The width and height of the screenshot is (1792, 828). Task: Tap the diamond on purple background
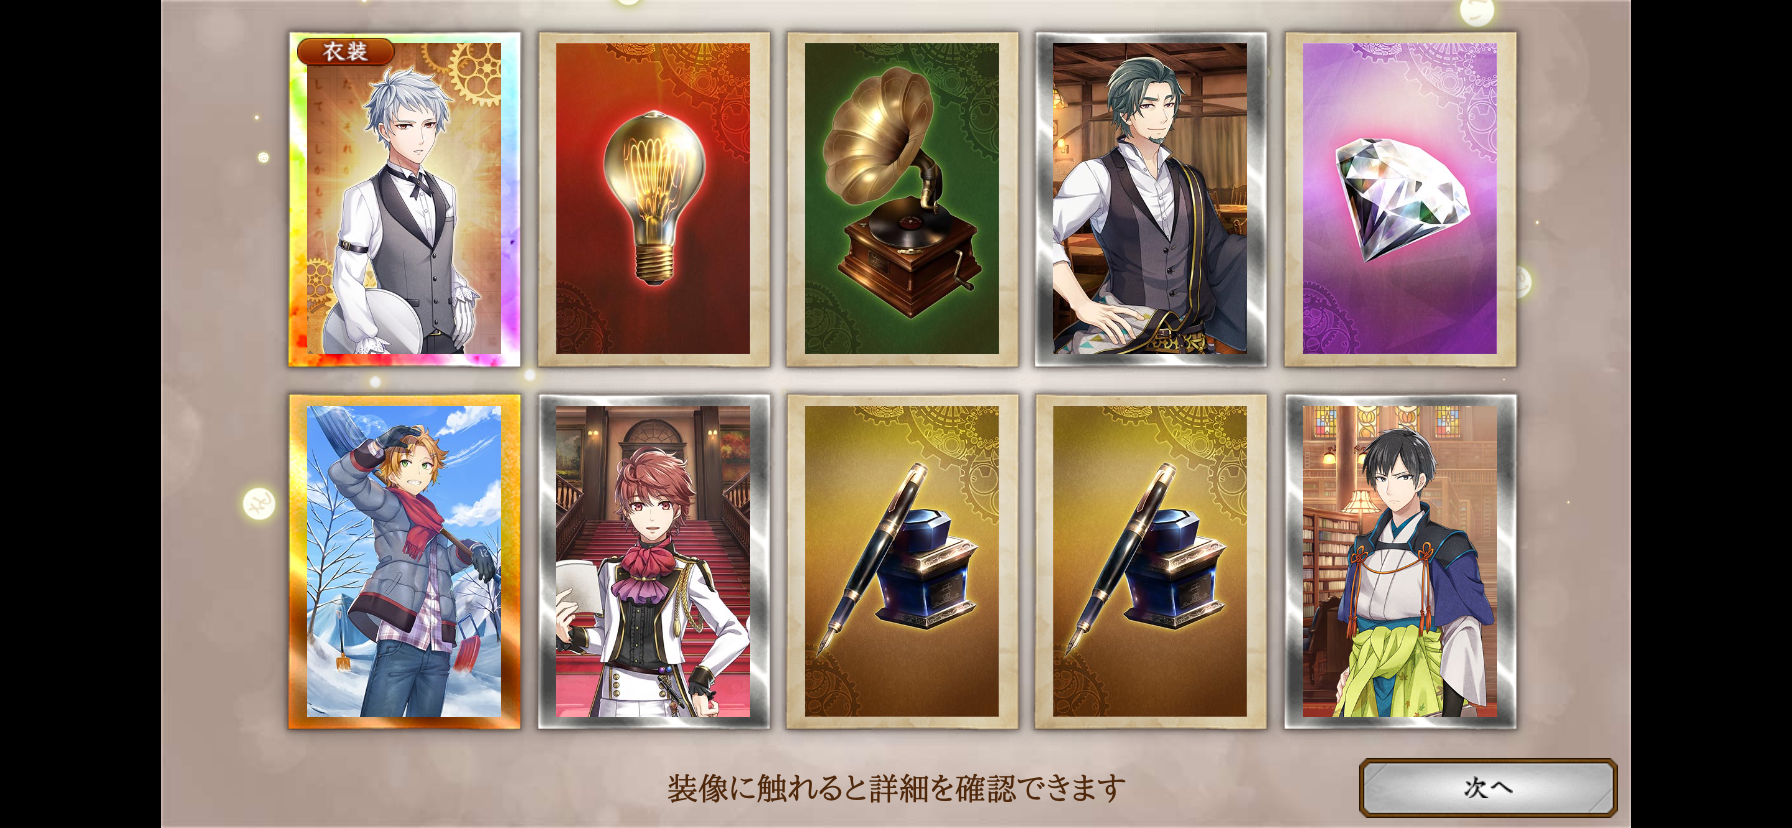[1402, 200]
